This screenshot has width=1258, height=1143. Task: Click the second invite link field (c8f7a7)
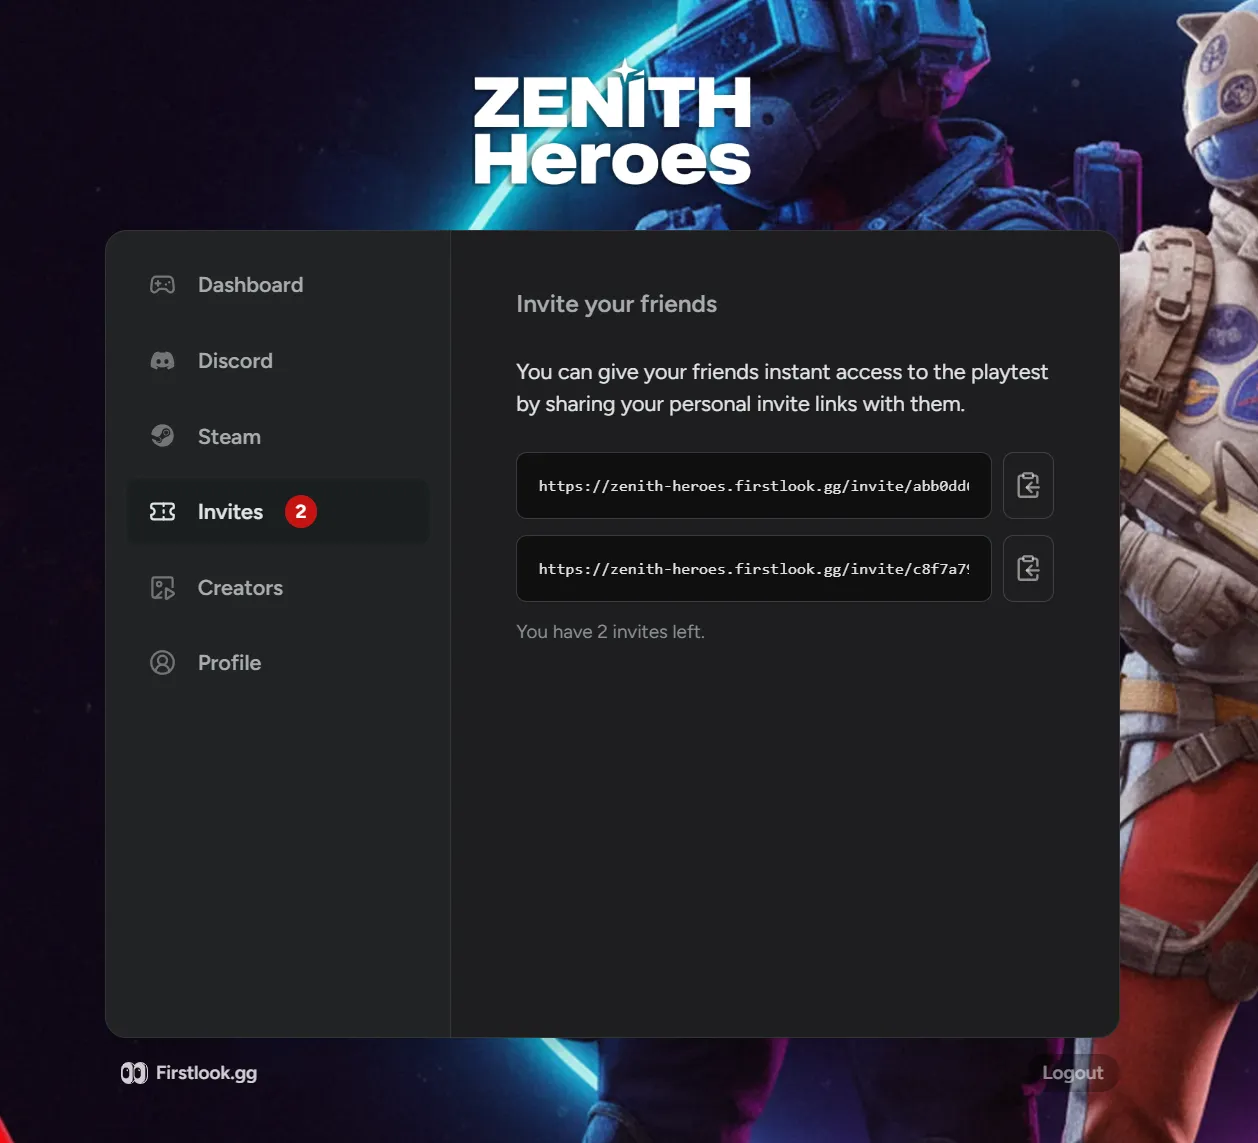(753, 569)
